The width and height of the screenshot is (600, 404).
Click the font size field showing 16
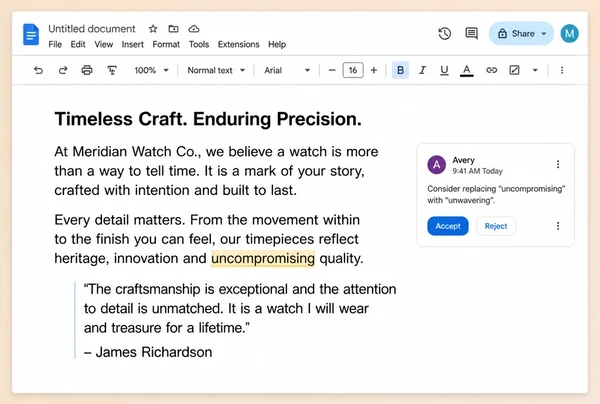click(353, 70)
